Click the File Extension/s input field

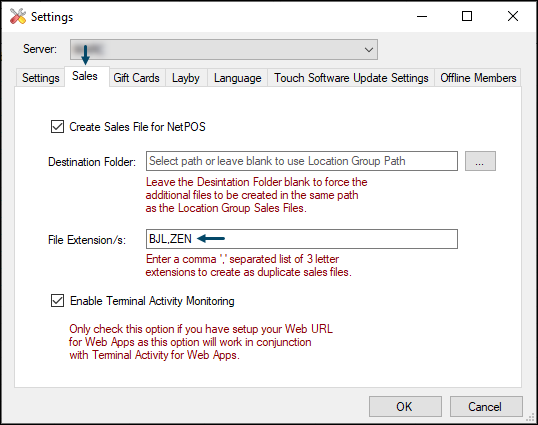coord(302,239)
